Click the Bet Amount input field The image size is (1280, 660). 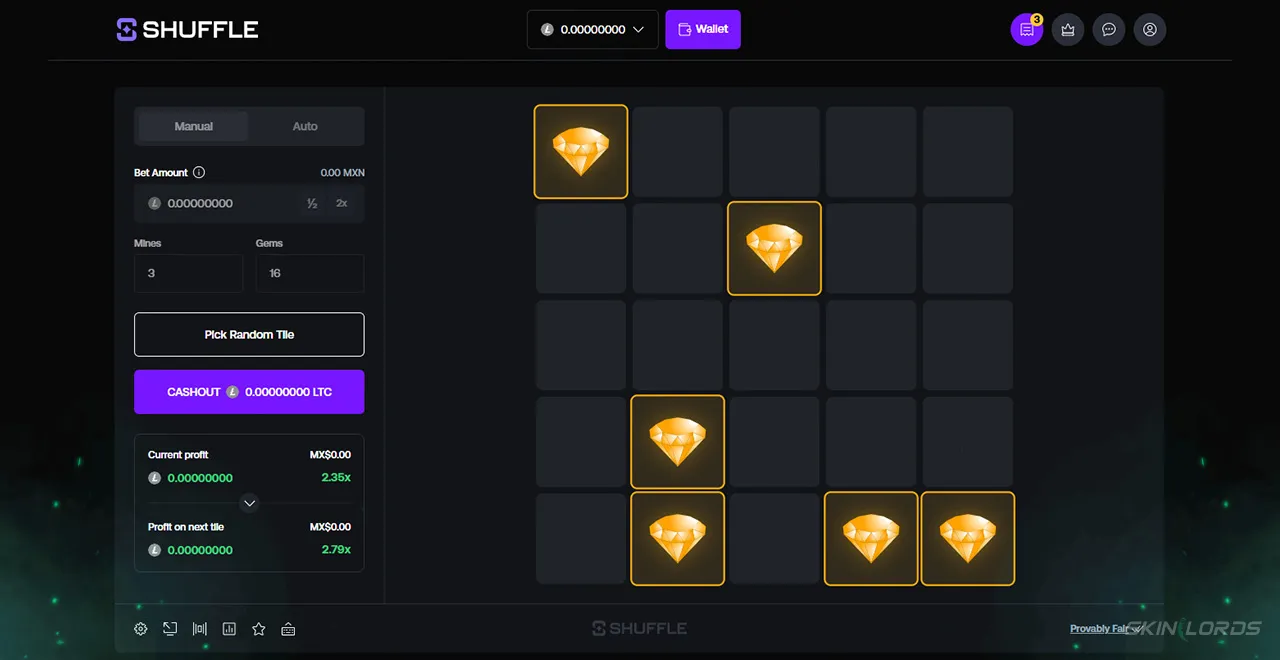pyautogui.click(x=249, y=203)
